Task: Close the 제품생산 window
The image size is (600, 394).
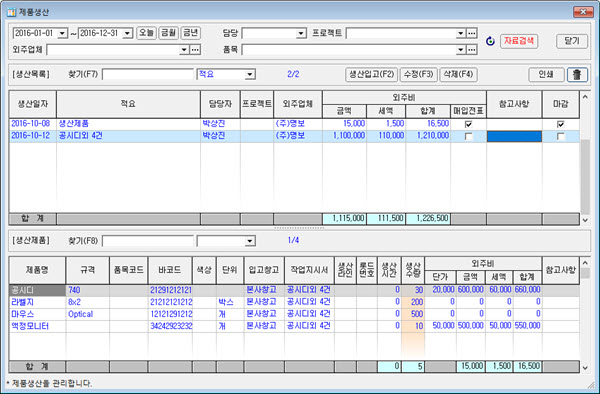Action: click(583, 12)
